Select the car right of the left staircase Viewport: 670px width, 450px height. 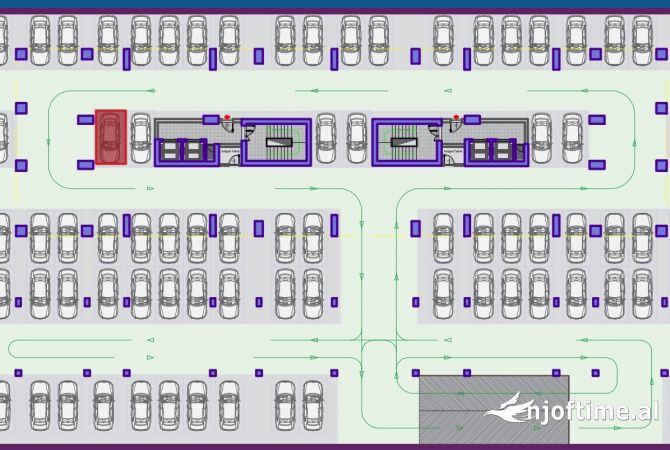(x=326, y=137)
